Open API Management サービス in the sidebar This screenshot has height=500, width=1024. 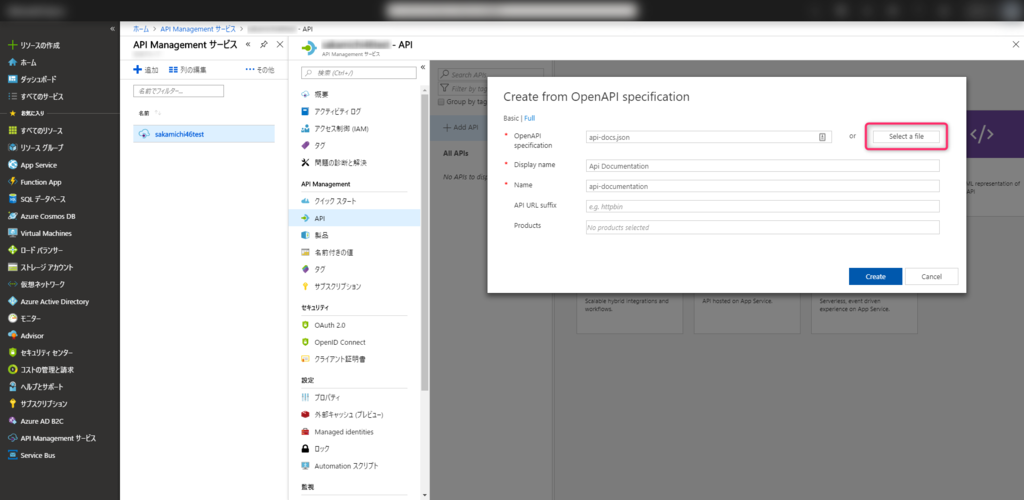(x=52, y=438)
